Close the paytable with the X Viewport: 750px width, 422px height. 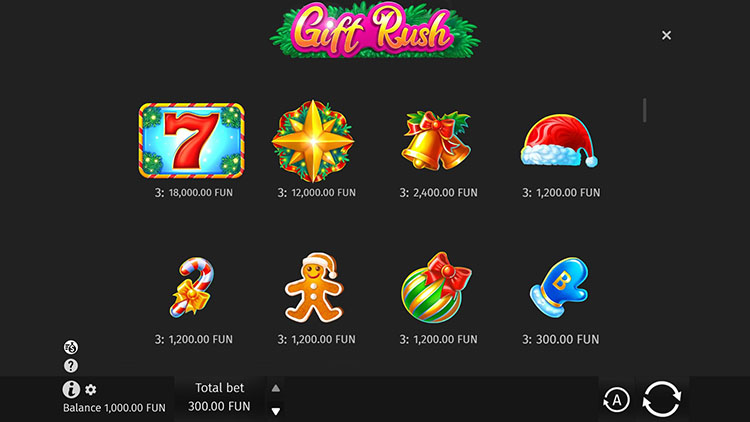(666, 35)
